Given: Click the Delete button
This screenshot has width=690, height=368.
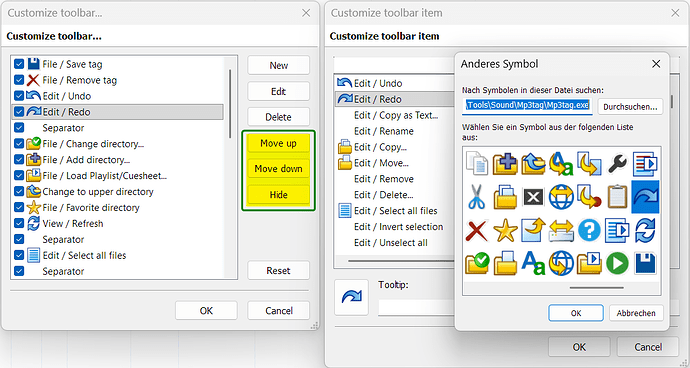Looking at the screenshot, I should 279,117.
